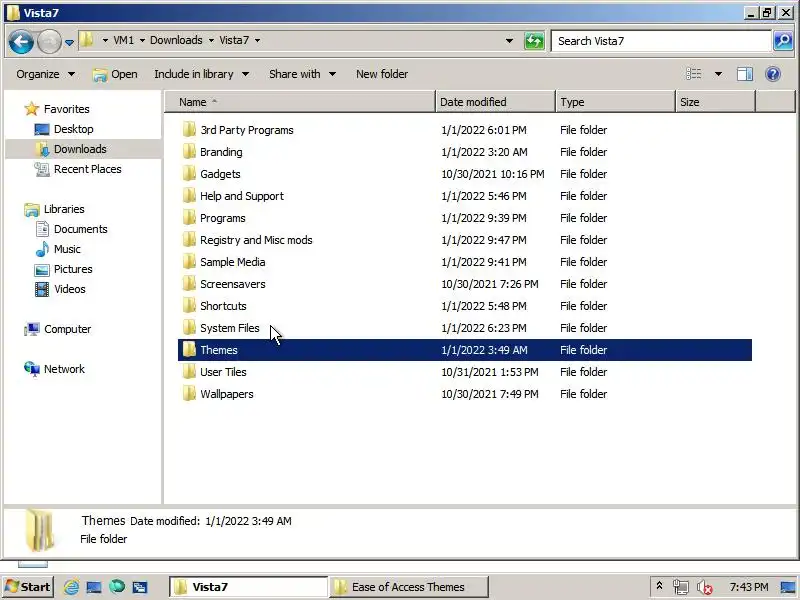800x600 pixels.
Task: Switch to Ease of Access Themes window
Action: click(x=409, y=587)
